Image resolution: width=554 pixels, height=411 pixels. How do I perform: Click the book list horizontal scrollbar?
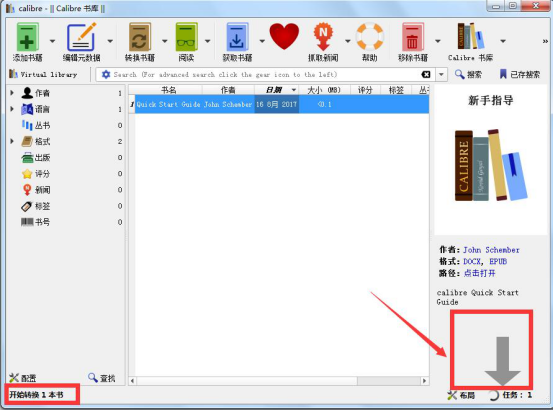tap(279, 381)
